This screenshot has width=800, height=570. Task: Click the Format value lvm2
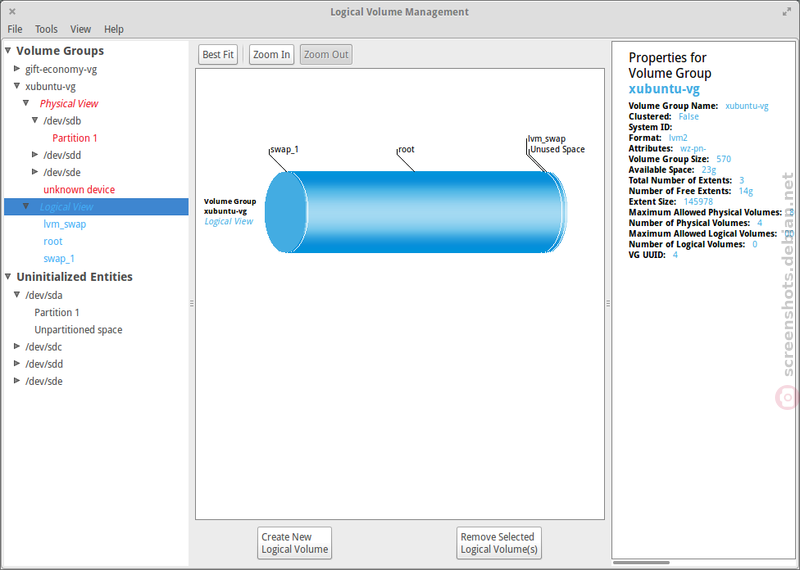(678, 138)
